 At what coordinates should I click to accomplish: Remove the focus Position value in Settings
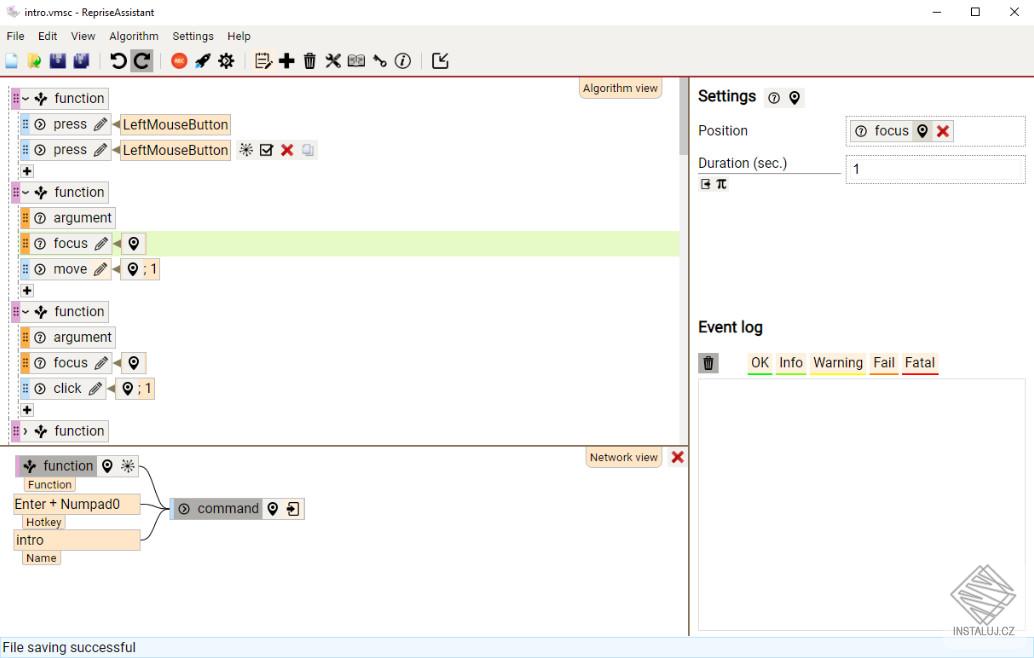(x=942, y=131)
